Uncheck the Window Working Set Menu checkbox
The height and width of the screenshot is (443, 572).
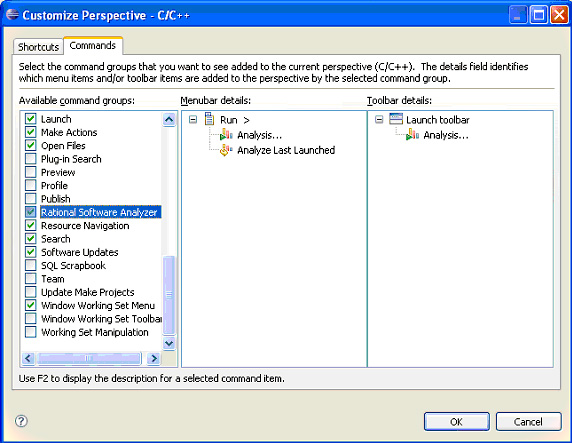tap(31, 305)
